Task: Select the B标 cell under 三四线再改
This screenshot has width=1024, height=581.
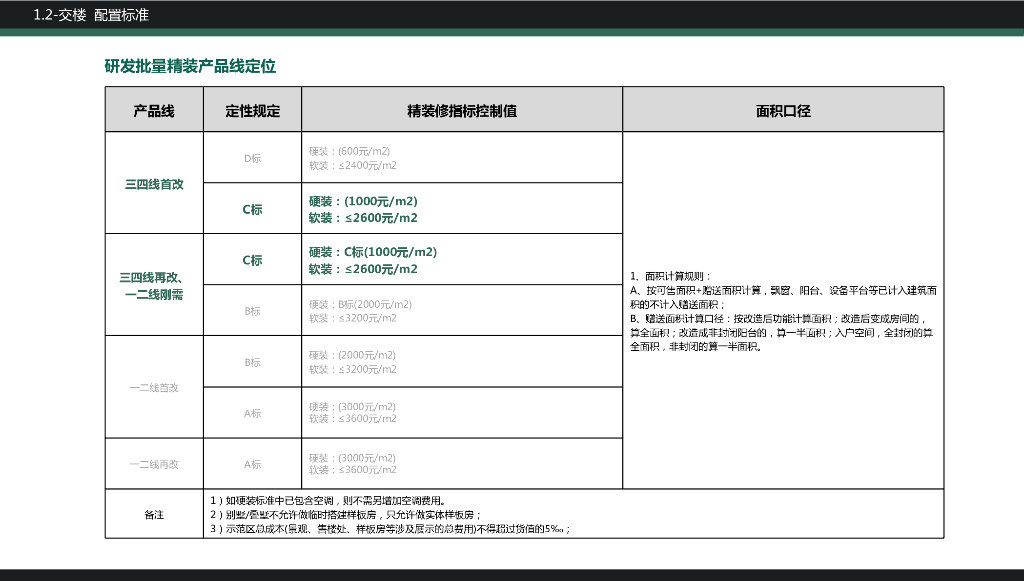Action: (253, 310)
